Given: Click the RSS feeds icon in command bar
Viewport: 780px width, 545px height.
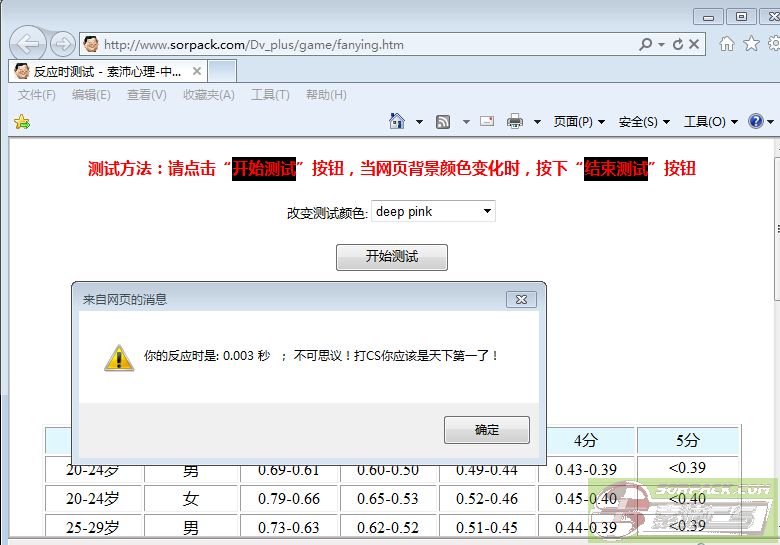Looking at the screenshot, I should pyautogui.click(x=442, y=122).
